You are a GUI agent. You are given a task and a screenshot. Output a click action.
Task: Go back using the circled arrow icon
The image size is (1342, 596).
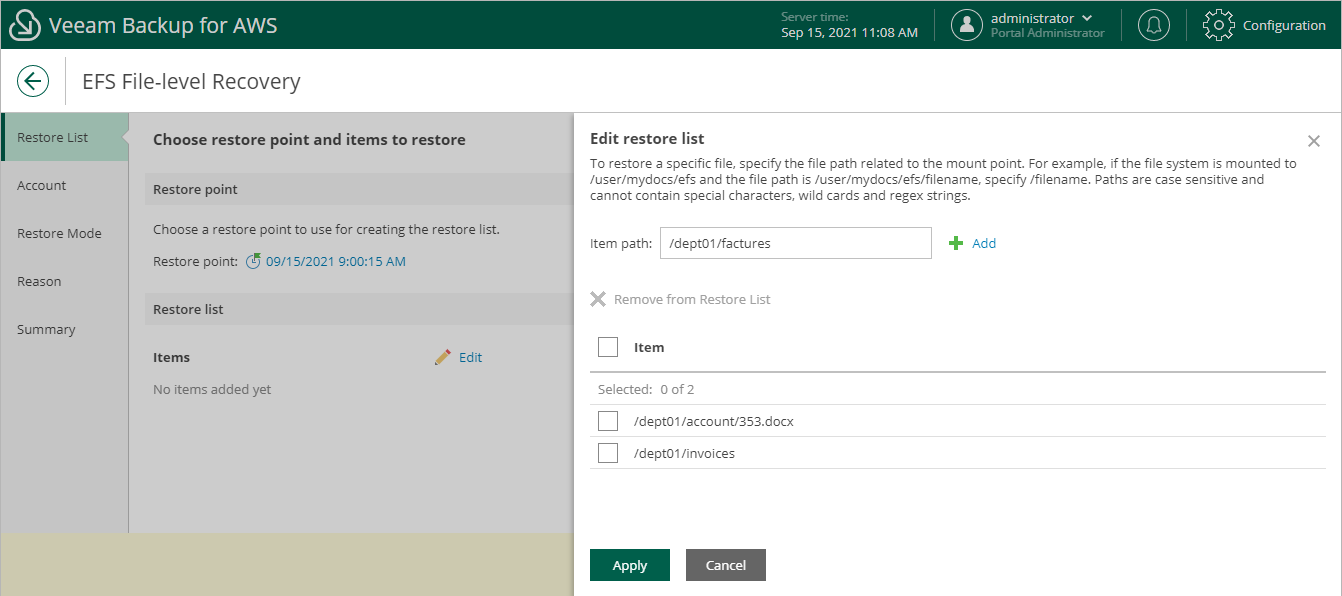tap(33, 81)
